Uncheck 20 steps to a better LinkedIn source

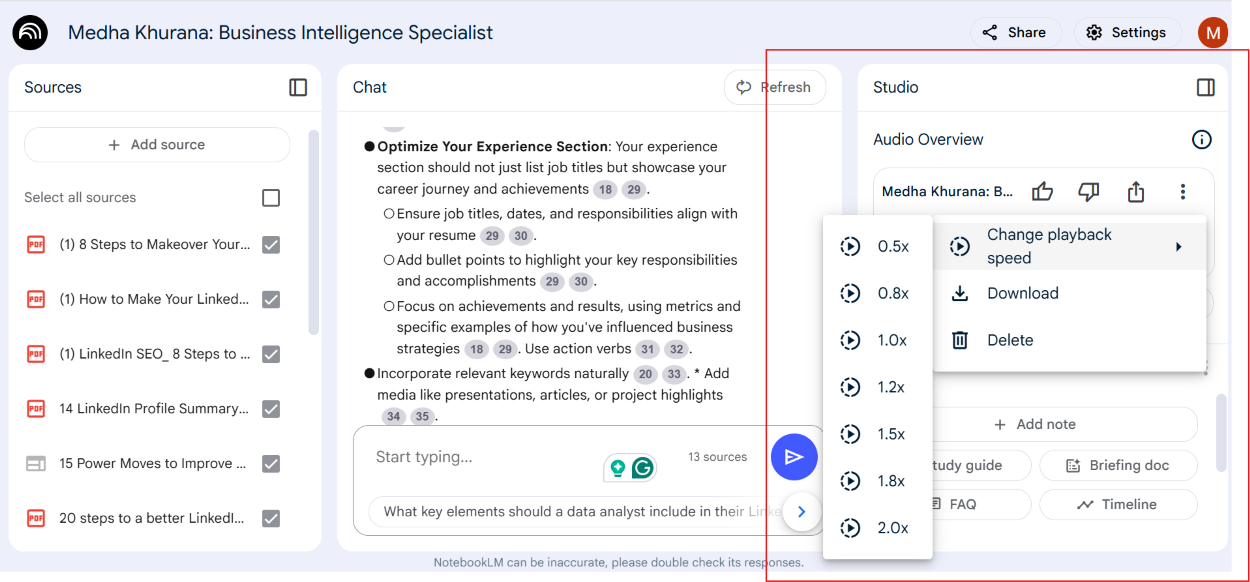[x=271, y=518]
